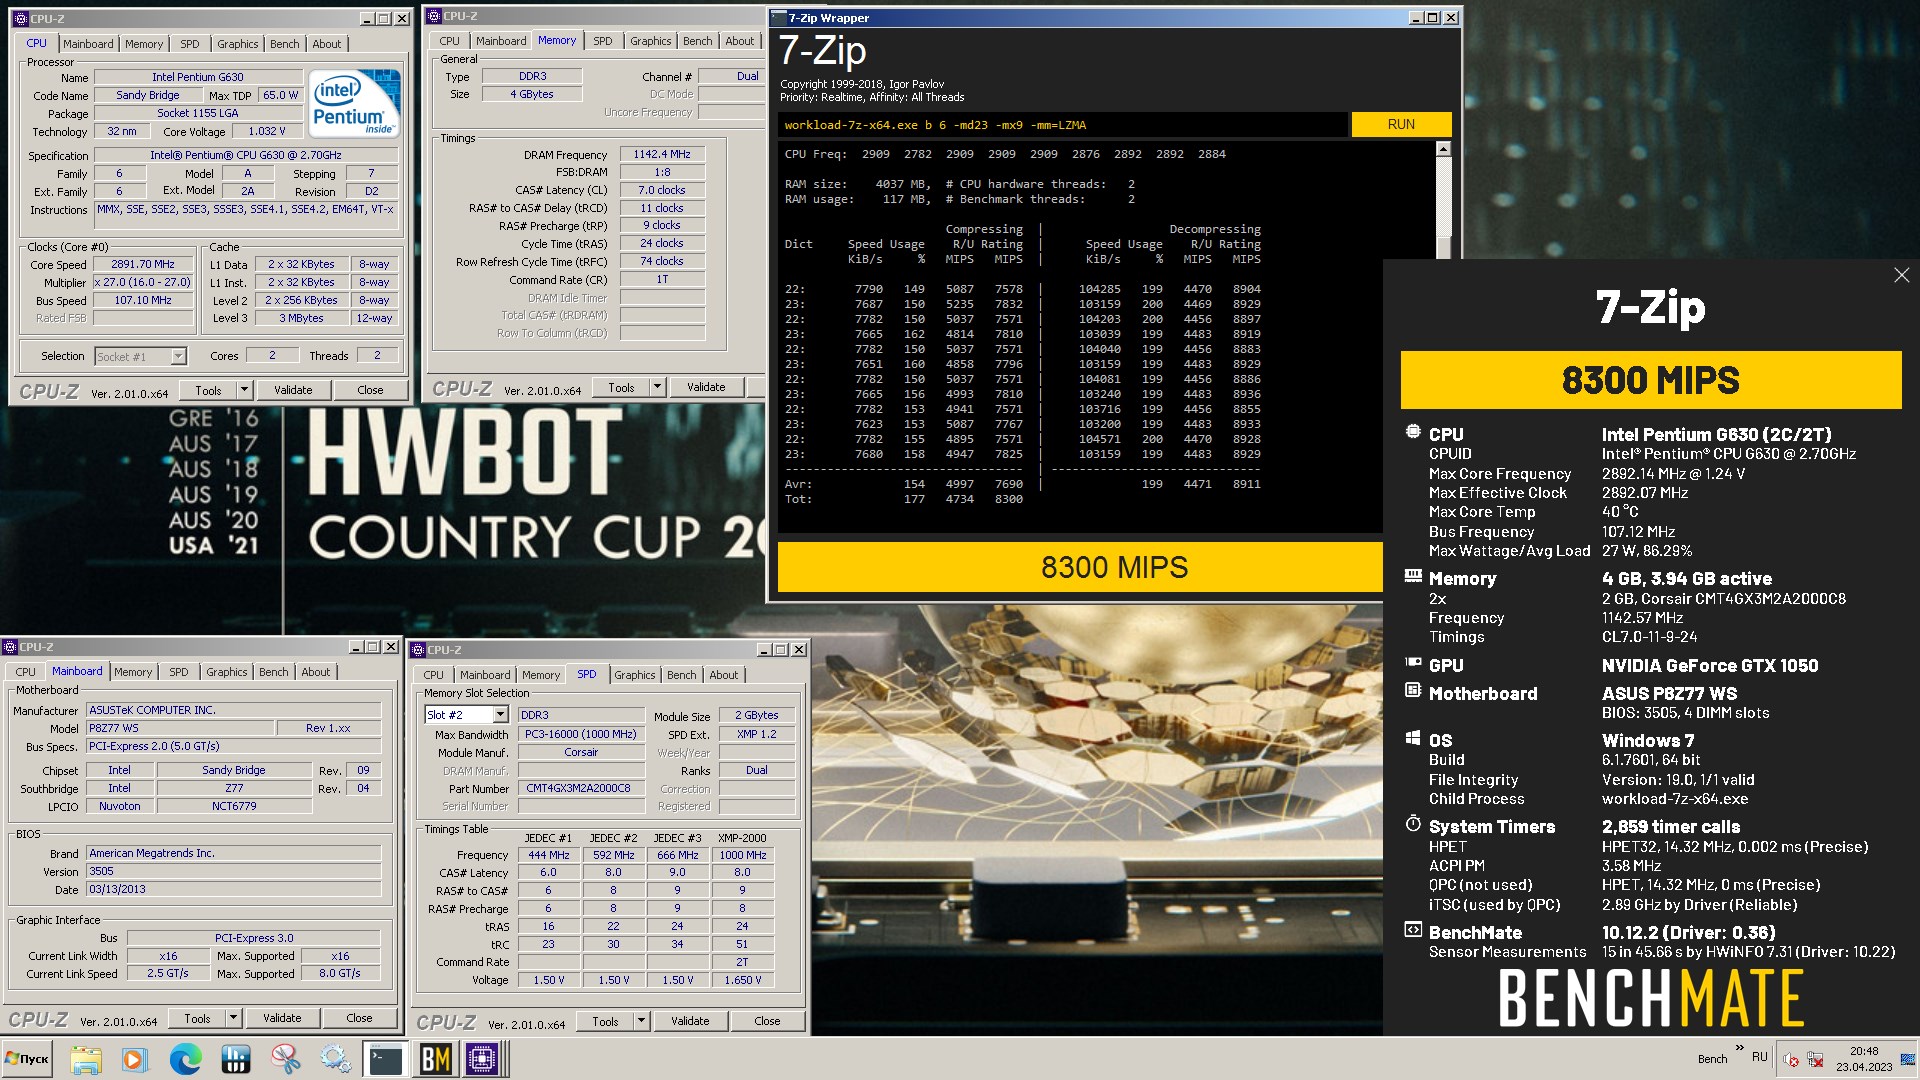Viewport: 1920px width, 1080px height.
Task: Open Bench tab in the SPD window
Action: pos(681,675)
